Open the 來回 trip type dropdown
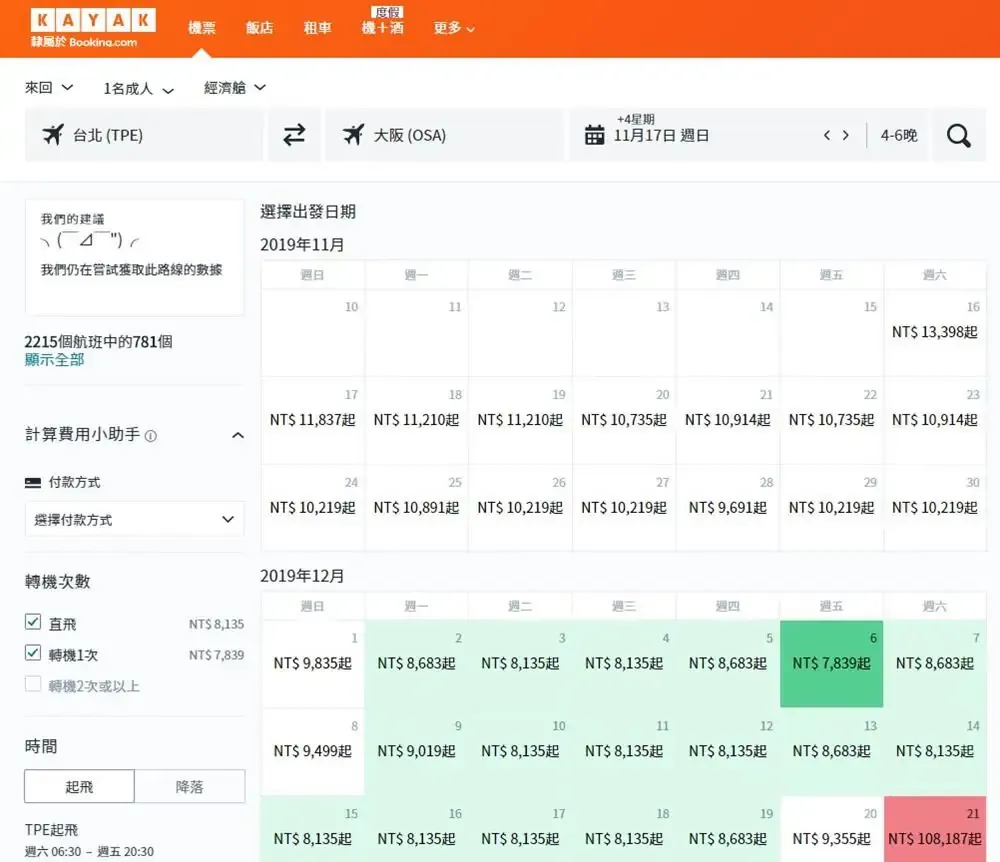 pyautogui.click(x=49, y=88)
